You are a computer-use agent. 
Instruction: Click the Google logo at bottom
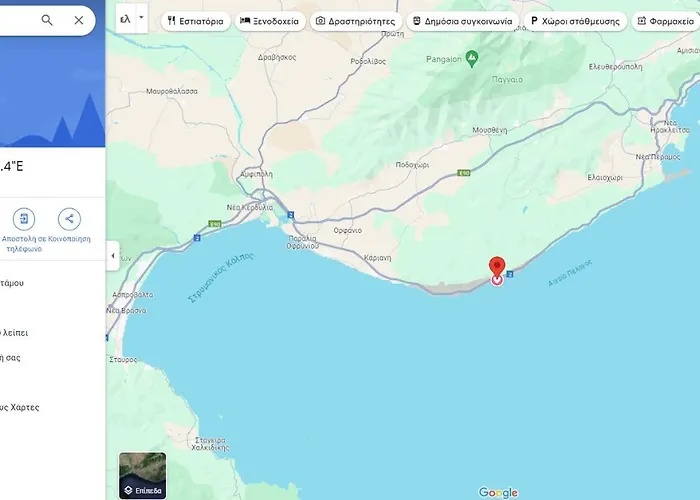pyautogui.click(x=498, y=492)
